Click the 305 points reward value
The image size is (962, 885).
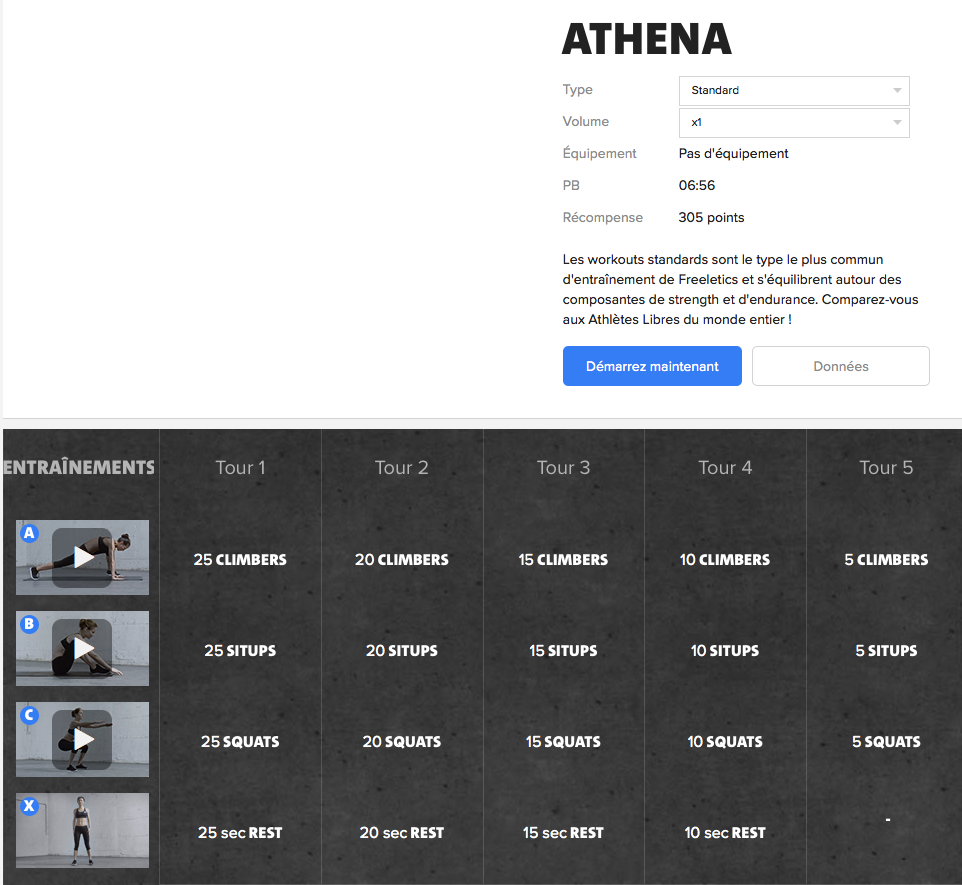pyautogui.click(x=711, y=217)
